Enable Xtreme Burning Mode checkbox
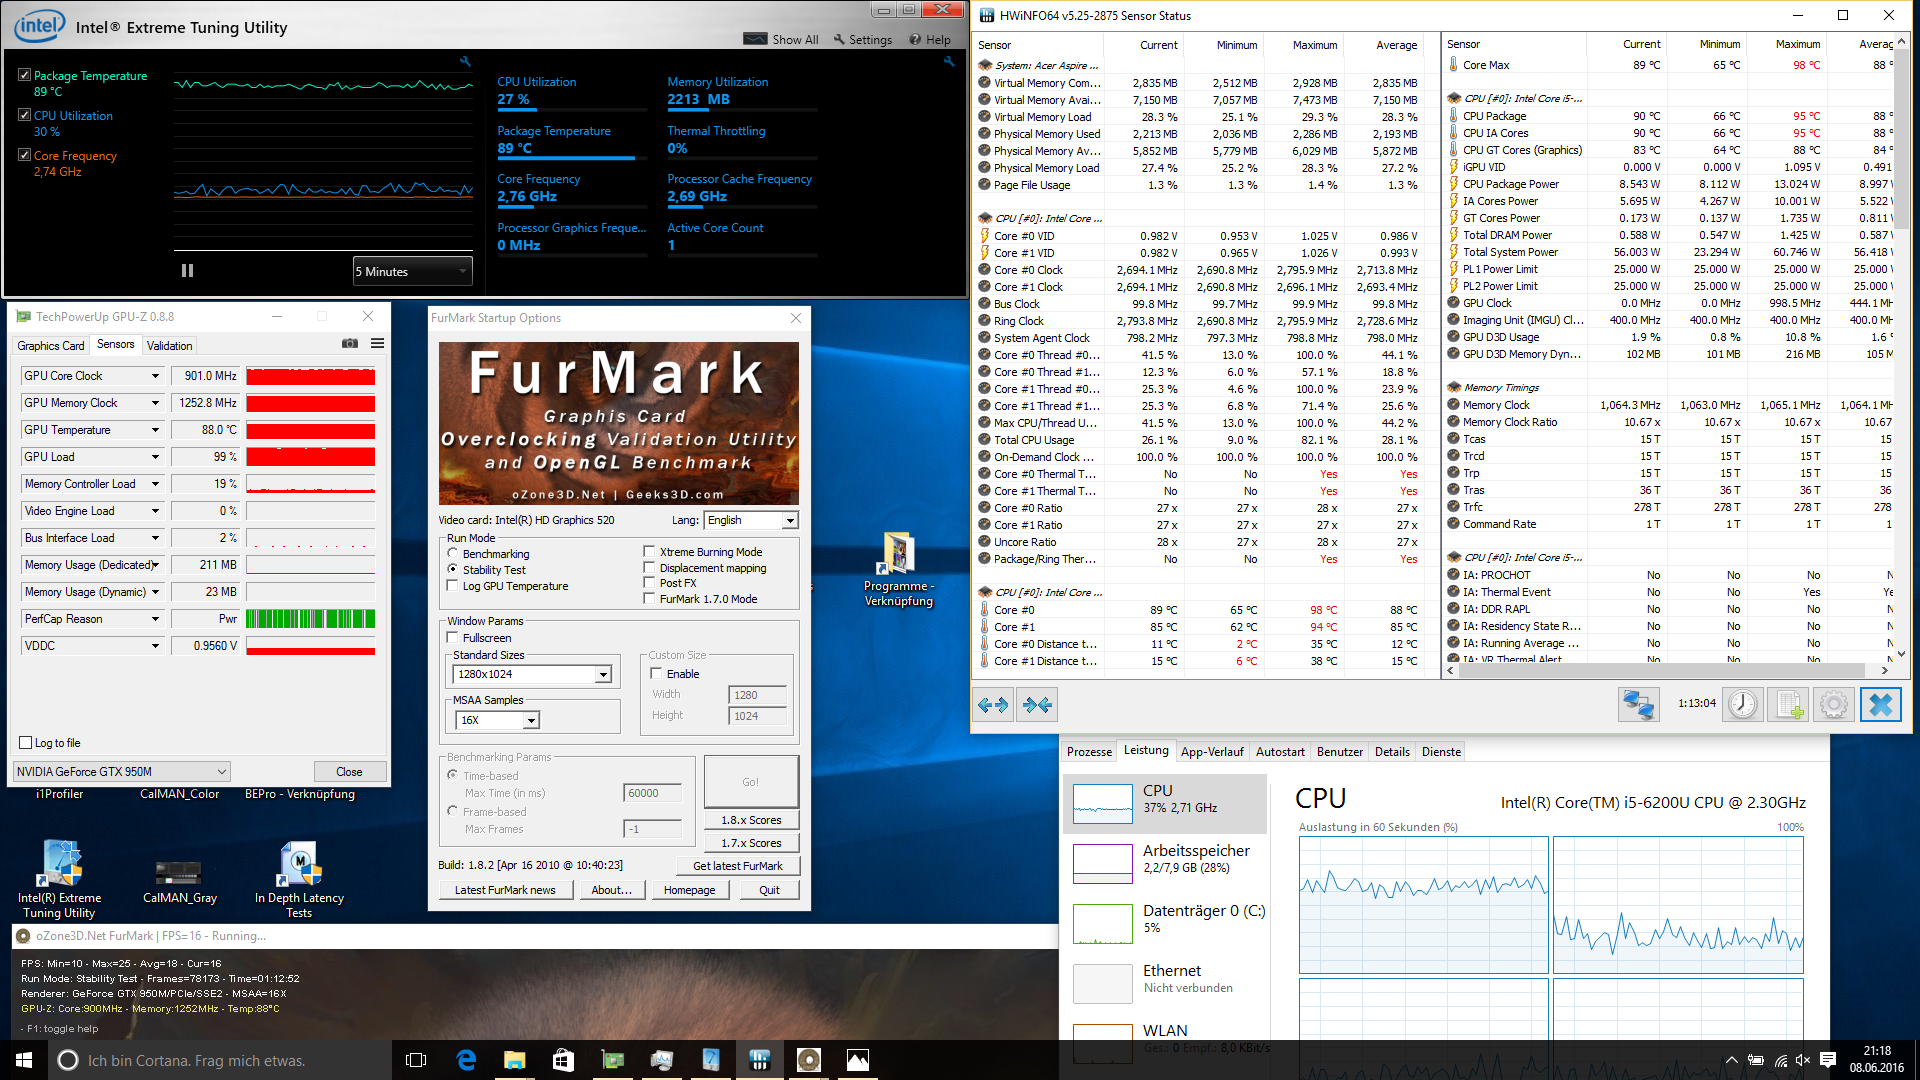The height and width of the screenshot is (1080, 1920). [x=649, y=552]
